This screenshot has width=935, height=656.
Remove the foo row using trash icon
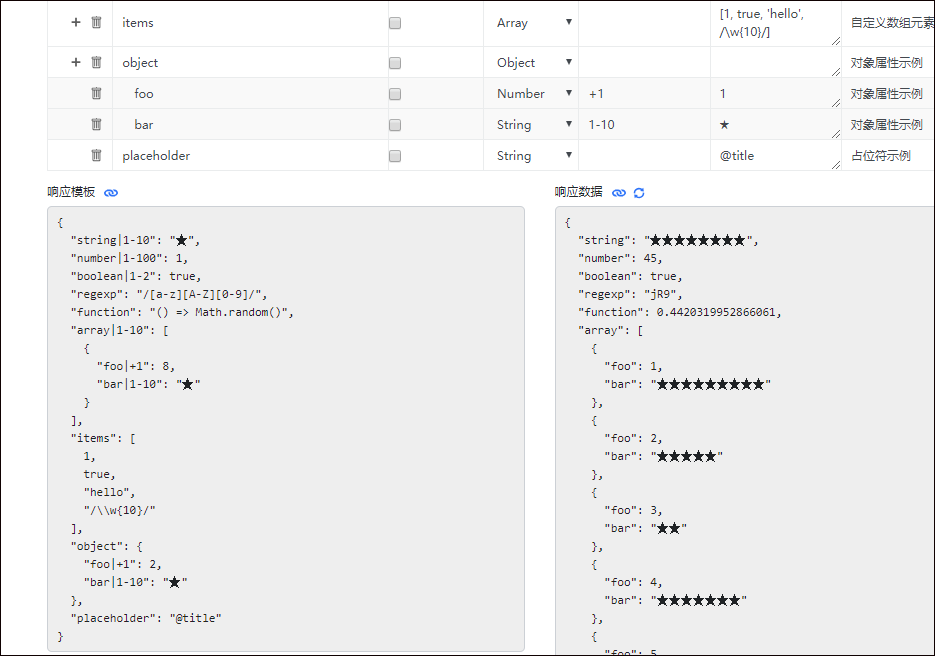(x=96, y=93)
